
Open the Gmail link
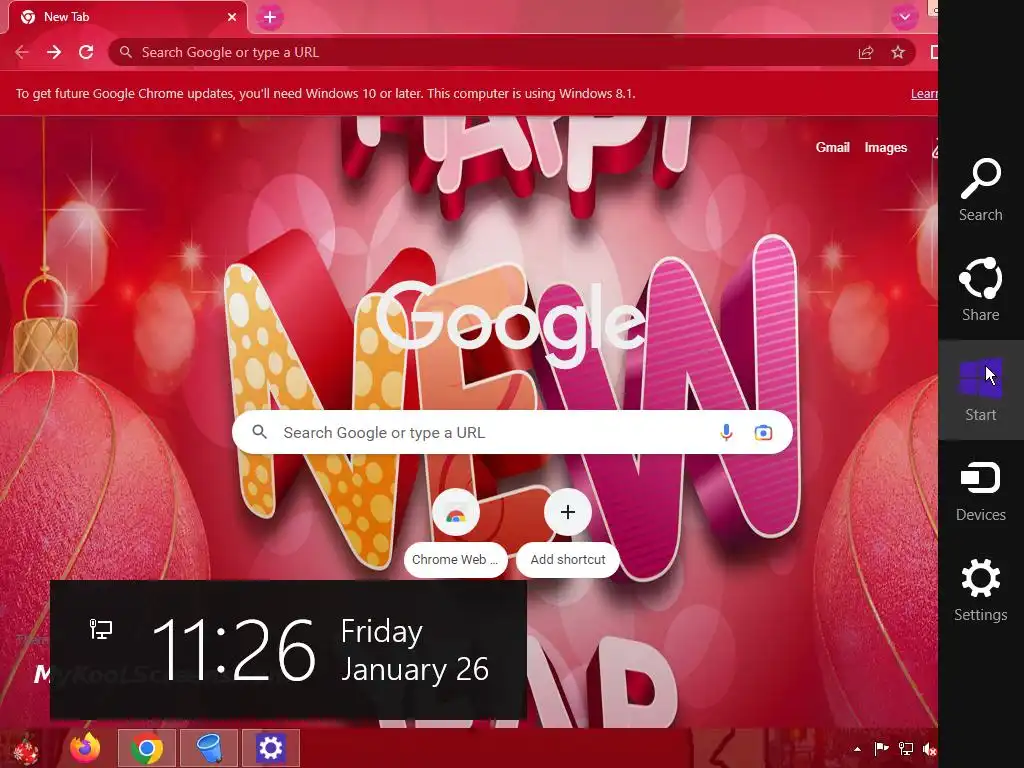[832, 148]
